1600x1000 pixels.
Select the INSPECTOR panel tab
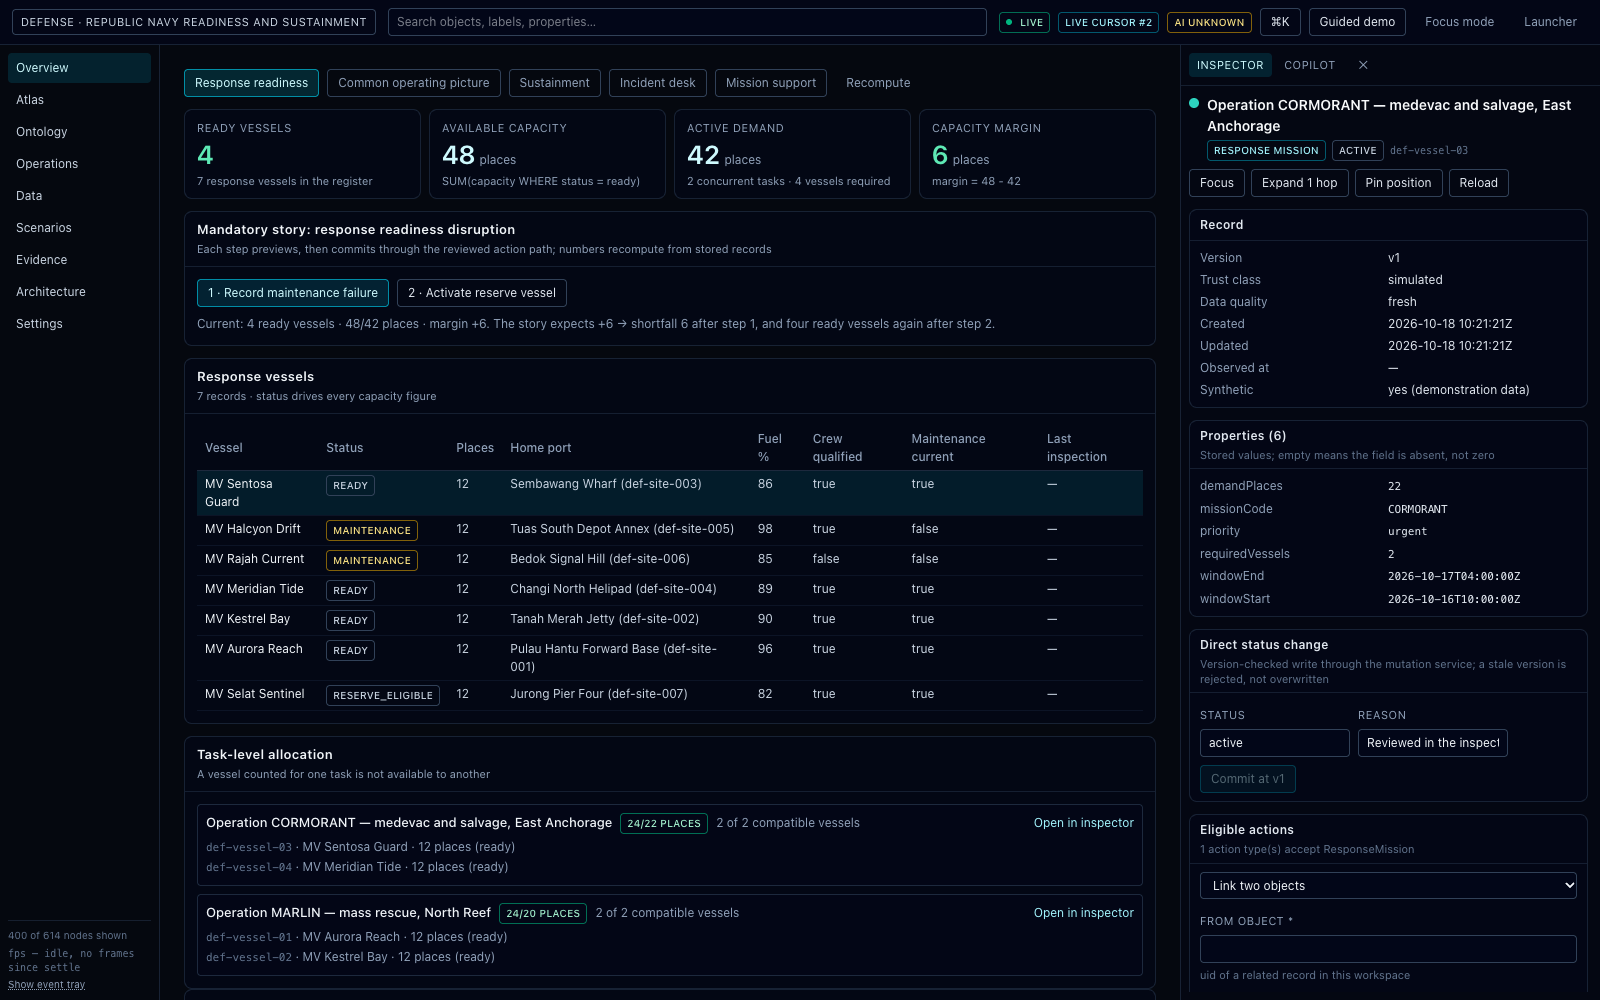coord(1230,65)
